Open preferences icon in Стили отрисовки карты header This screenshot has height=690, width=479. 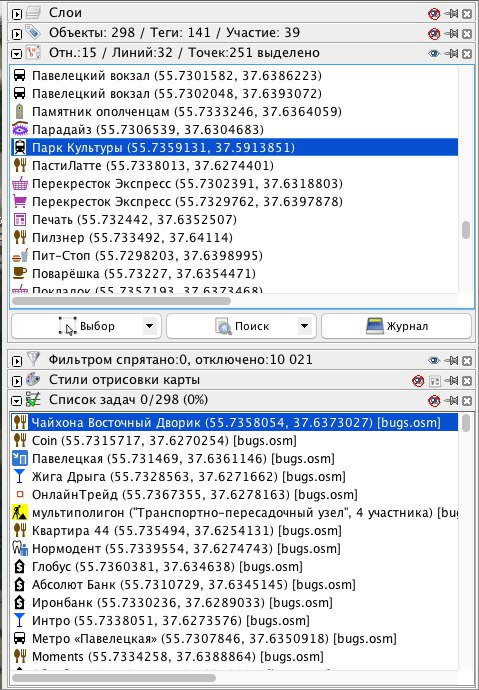435,381
